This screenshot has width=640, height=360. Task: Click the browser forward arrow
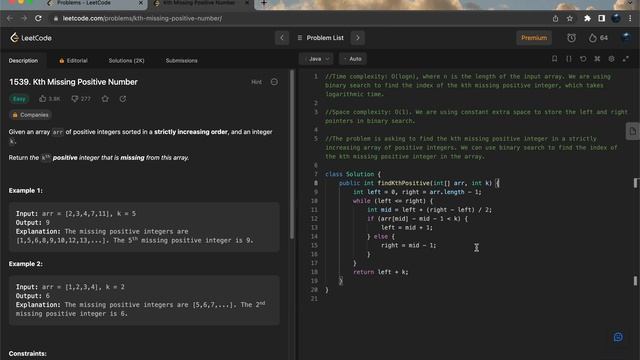pyautogui.click(x=24, y=18)
